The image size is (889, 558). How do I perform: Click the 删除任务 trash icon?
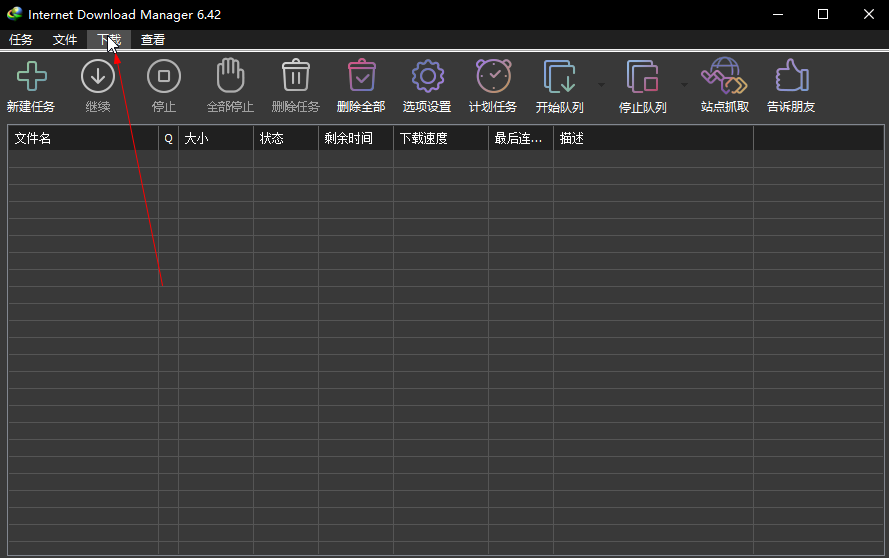[x=296, y=75]
